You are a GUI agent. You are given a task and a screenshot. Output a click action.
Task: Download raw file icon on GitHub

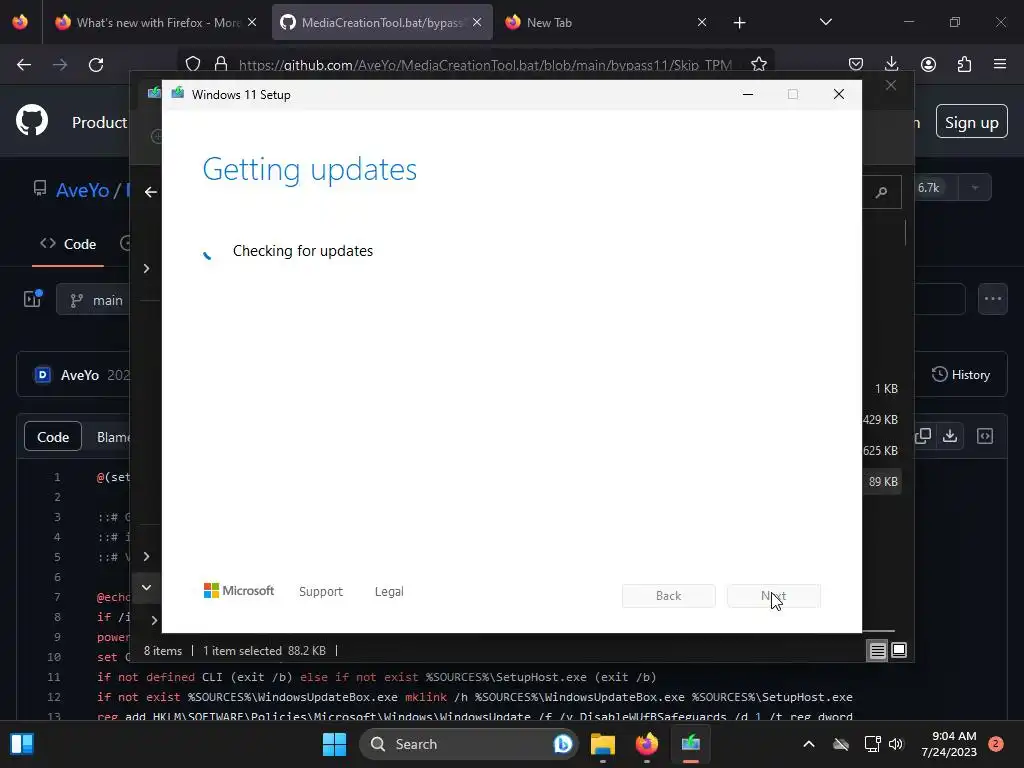(950, 436)
